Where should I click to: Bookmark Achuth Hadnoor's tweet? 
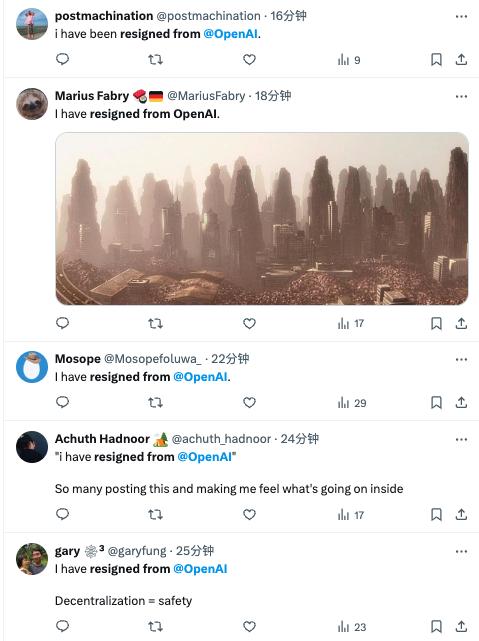tap(436, 514)
